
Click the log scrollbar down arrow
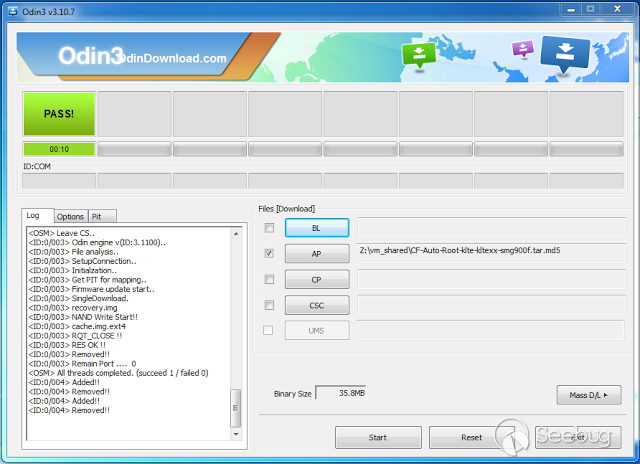pos(236,434)
